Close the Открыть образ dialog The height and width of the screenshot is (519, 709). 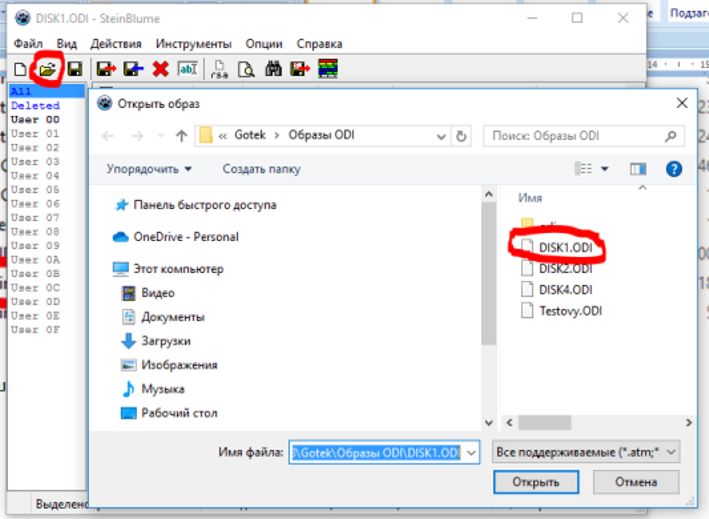point(682,103)
